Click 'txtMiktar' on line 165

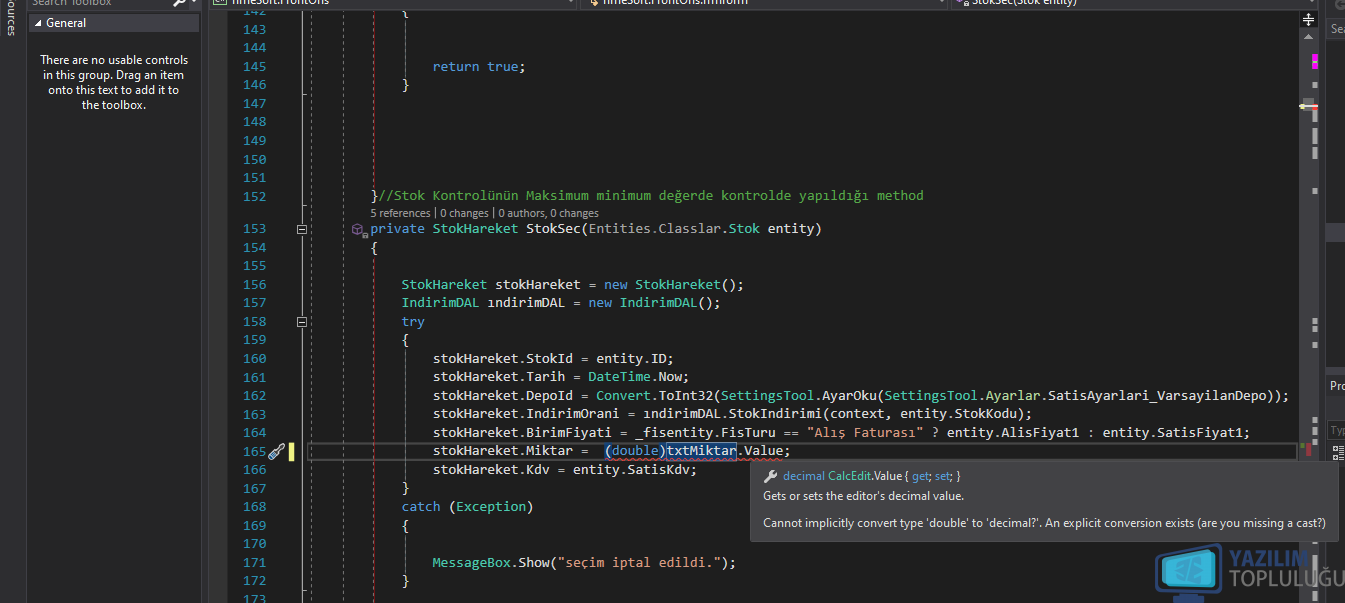701,451
